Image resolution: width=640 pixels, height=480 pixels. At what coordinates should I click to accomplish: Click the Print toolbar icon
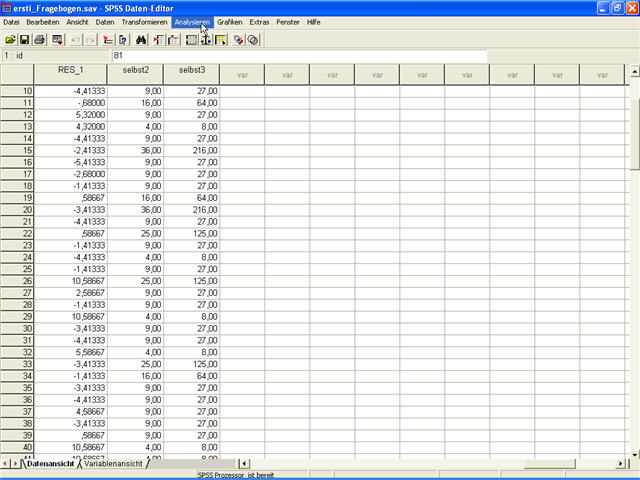coord(40,39)
